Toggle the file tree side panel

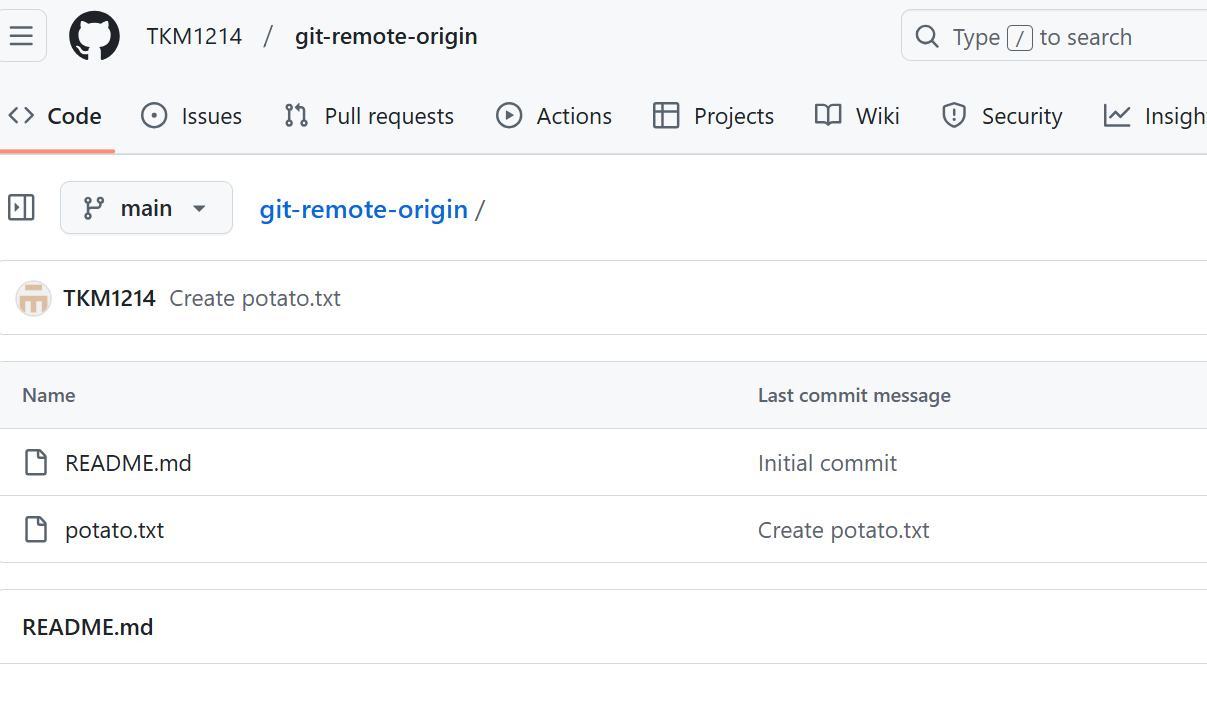pyautogui.click(x=21, y=208)
